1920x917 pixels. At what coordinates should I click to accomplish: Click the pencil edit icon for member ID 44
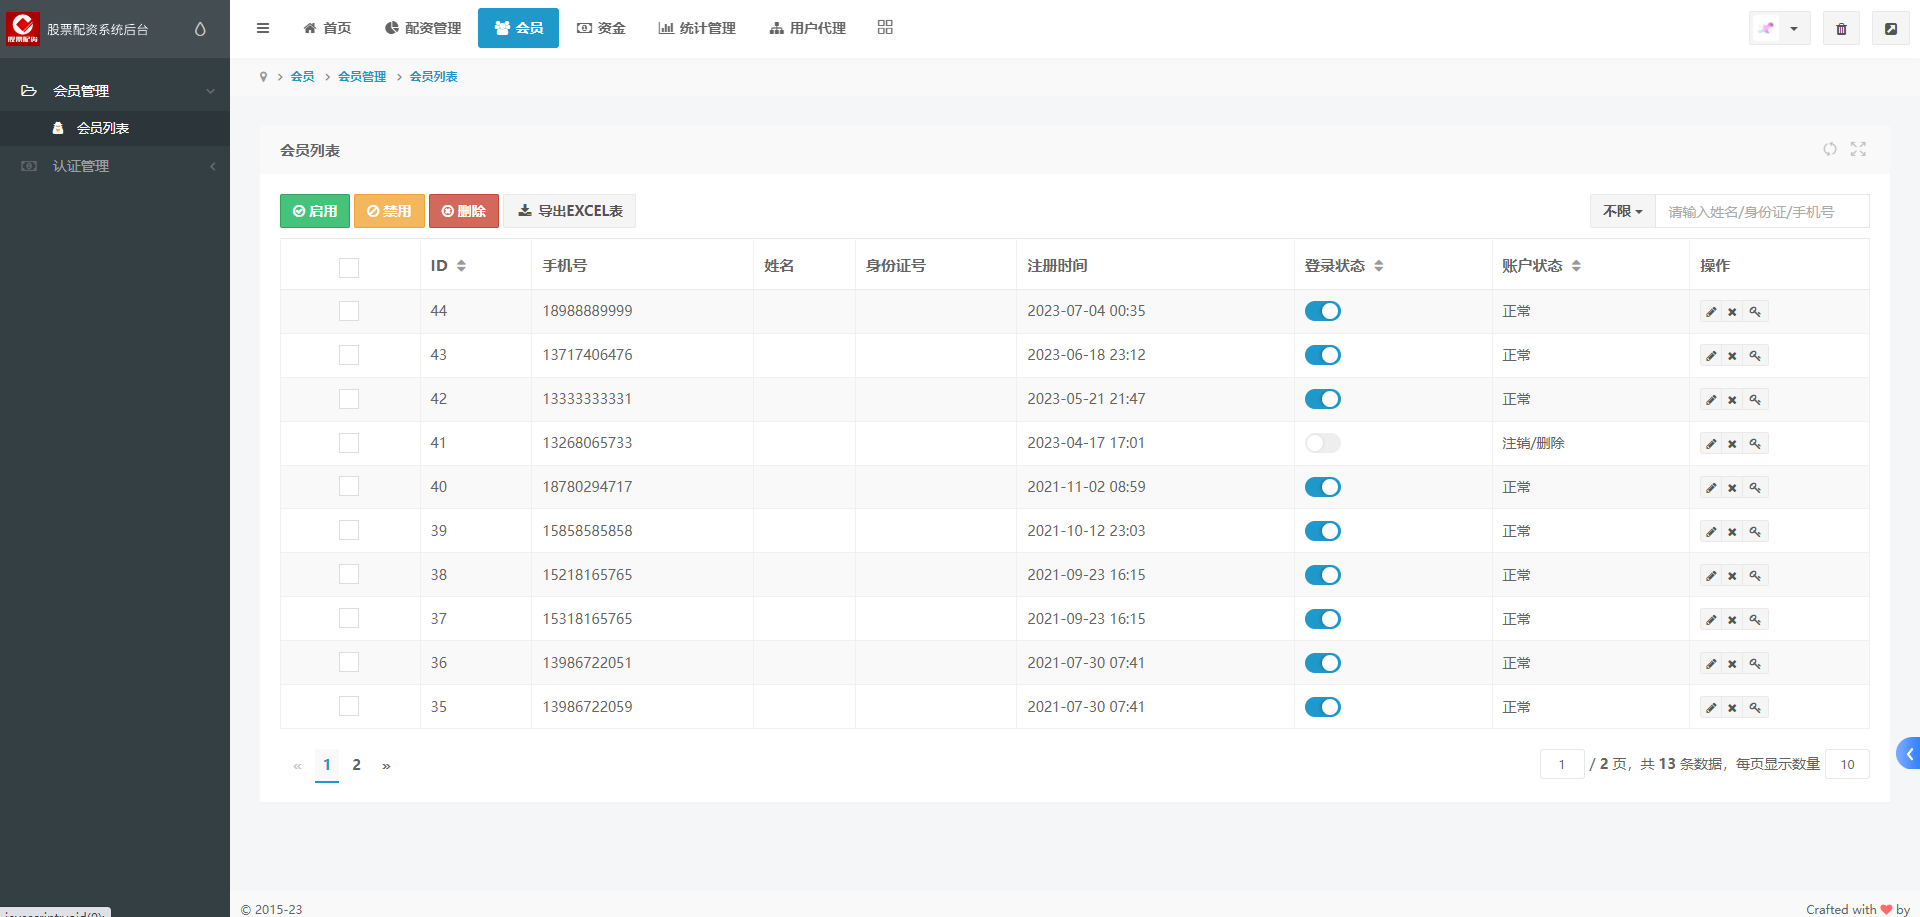coord(1711,312)
